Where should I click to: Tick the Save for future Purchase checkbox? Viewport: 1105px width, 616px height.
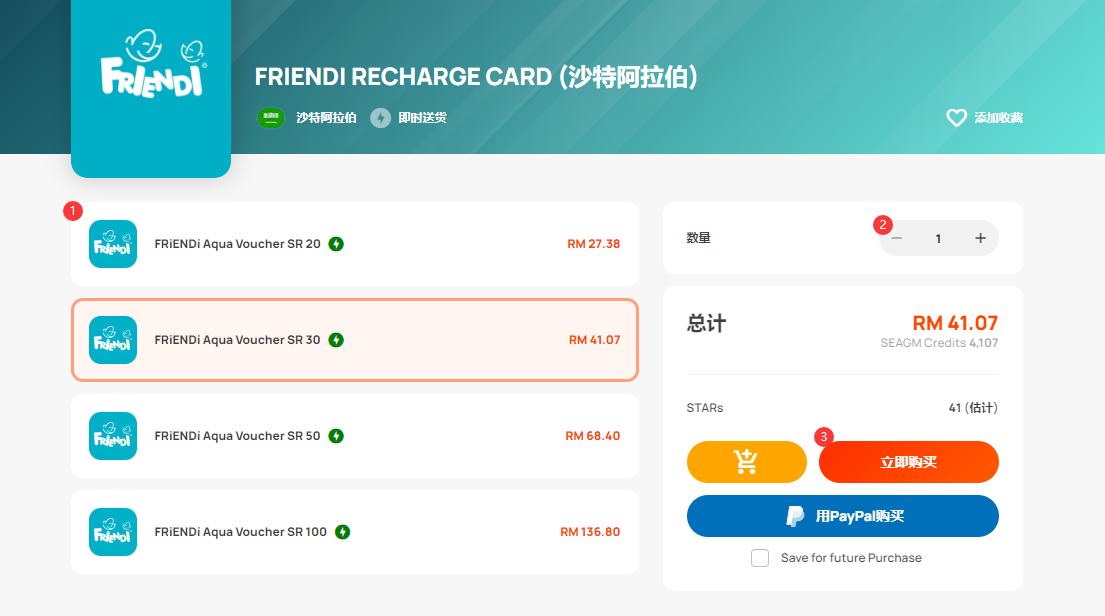coord(760,558)
